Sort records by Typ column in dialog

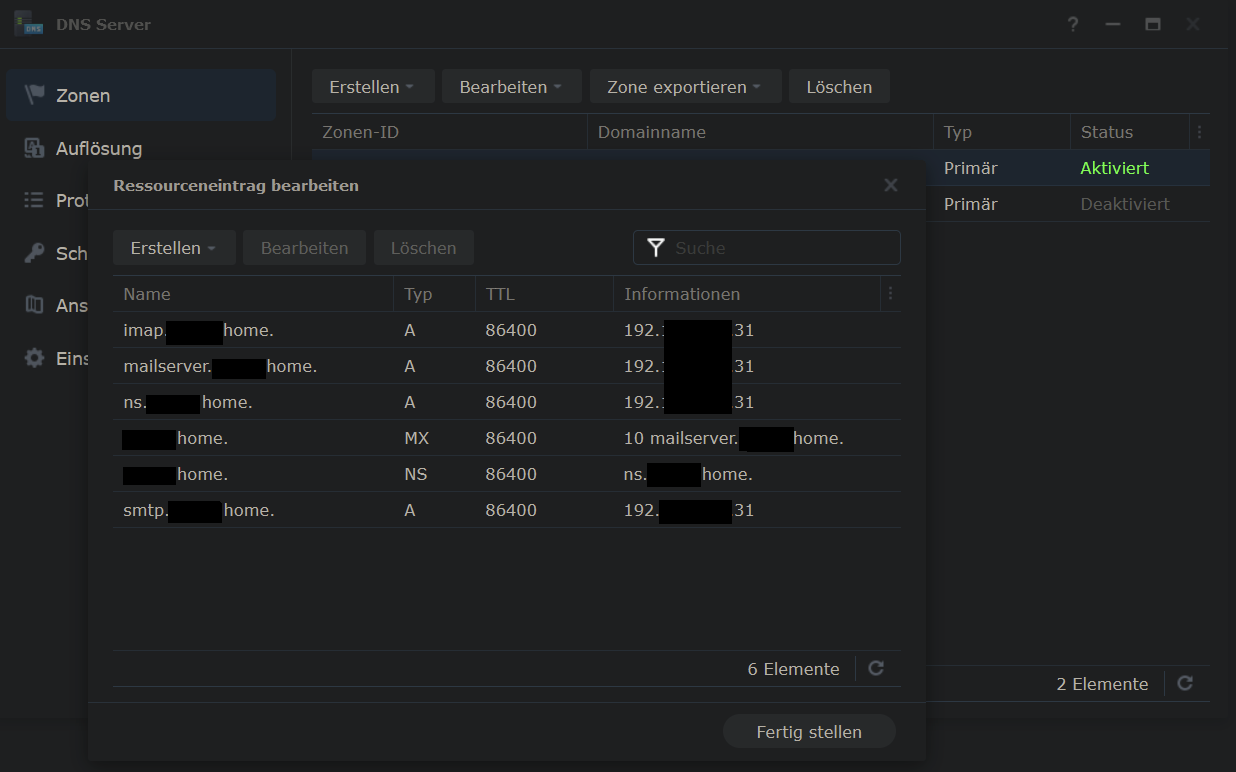tap(435, 294)
